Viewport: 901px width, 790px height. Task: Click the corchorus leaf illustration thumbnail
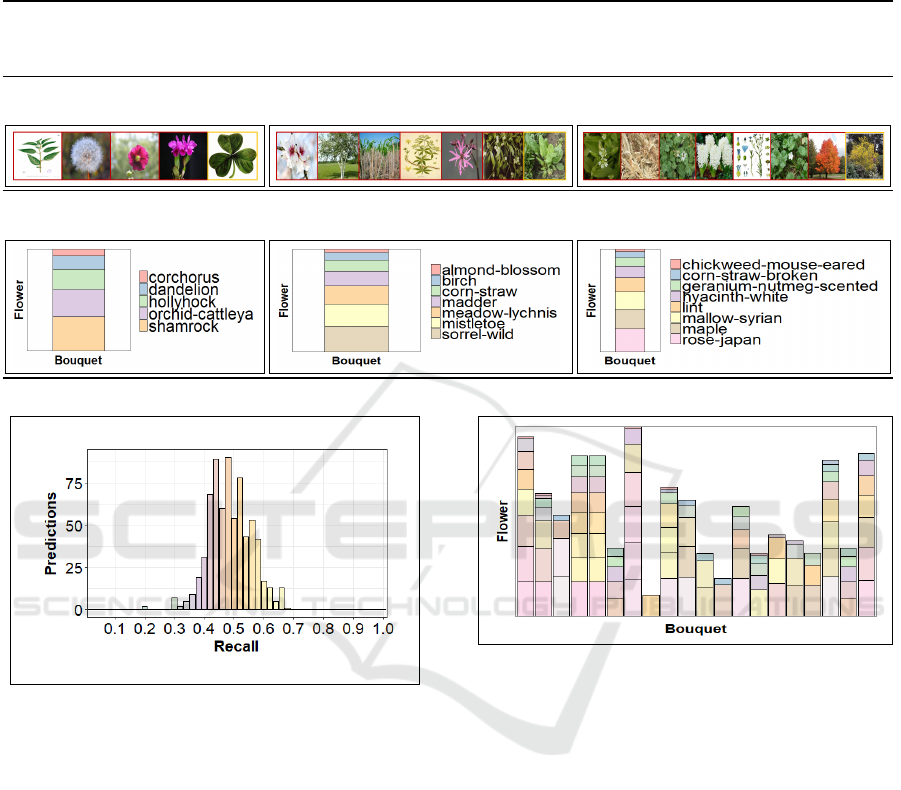point(38,156)
